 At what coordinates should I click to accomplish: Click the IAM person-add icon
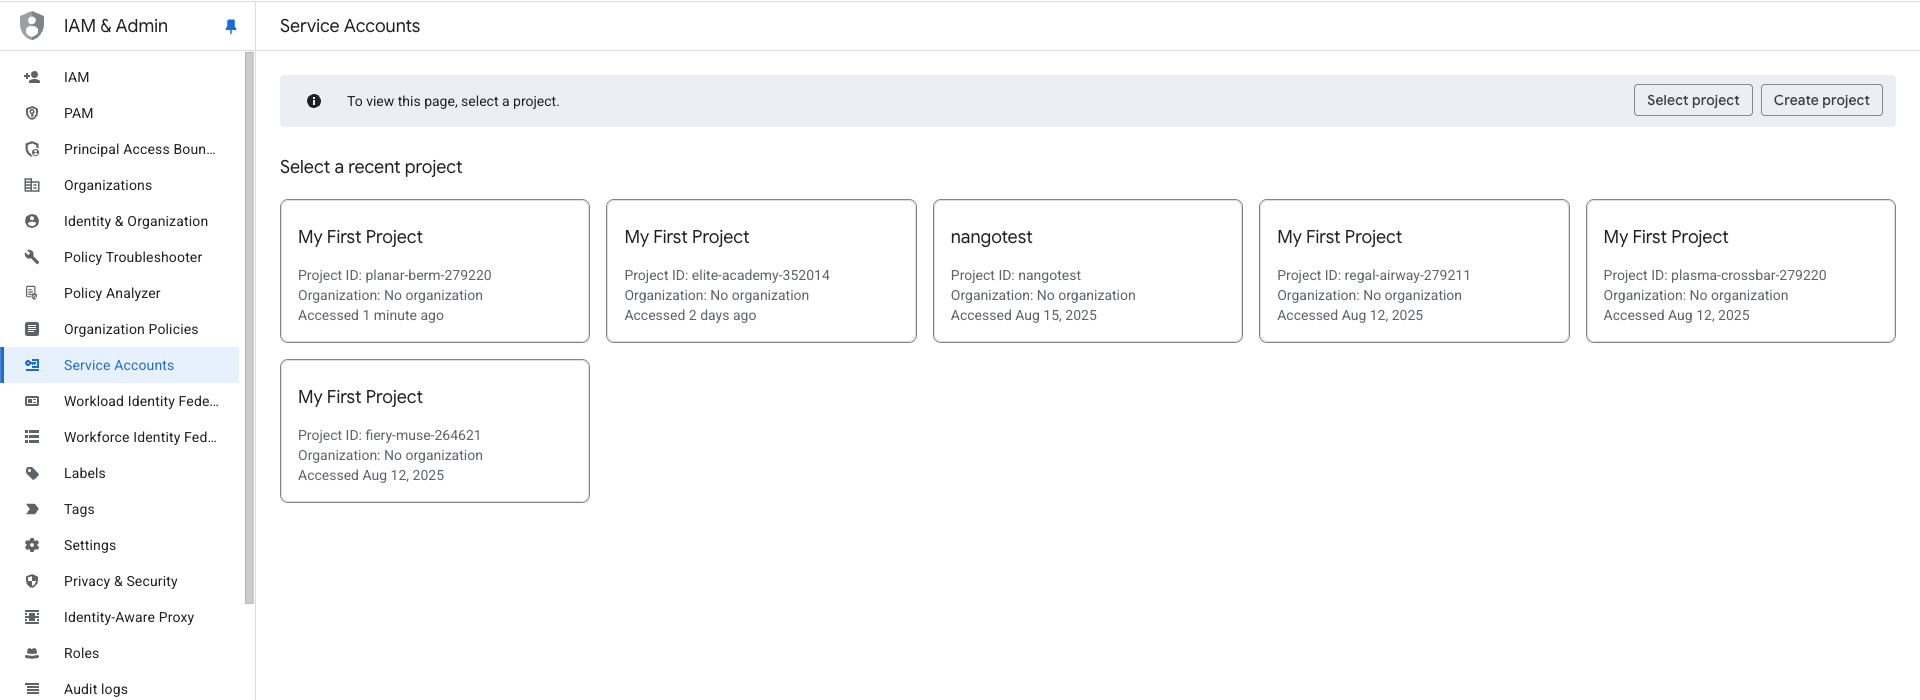[x=32, y=77]
